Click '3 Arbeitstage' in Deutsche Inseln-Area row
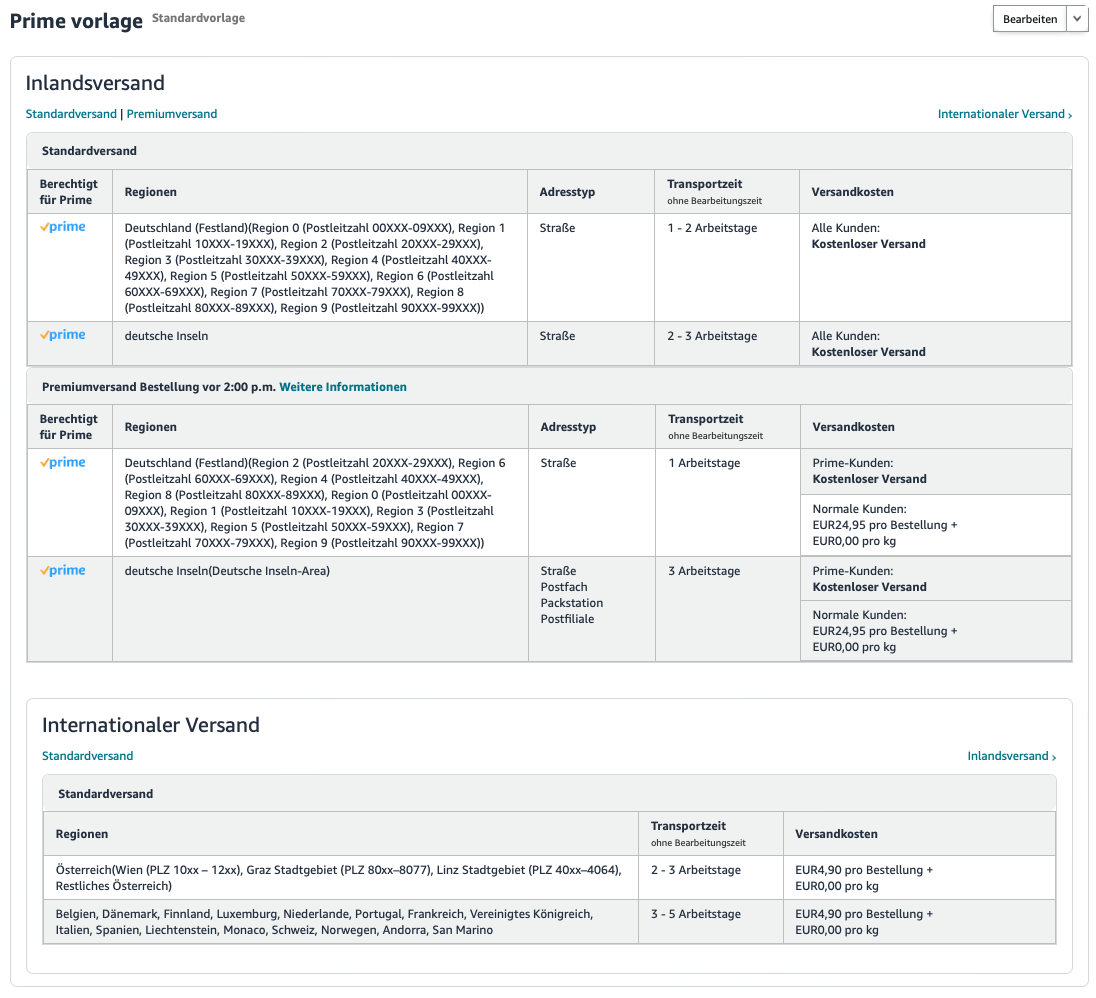 [704, 571]
